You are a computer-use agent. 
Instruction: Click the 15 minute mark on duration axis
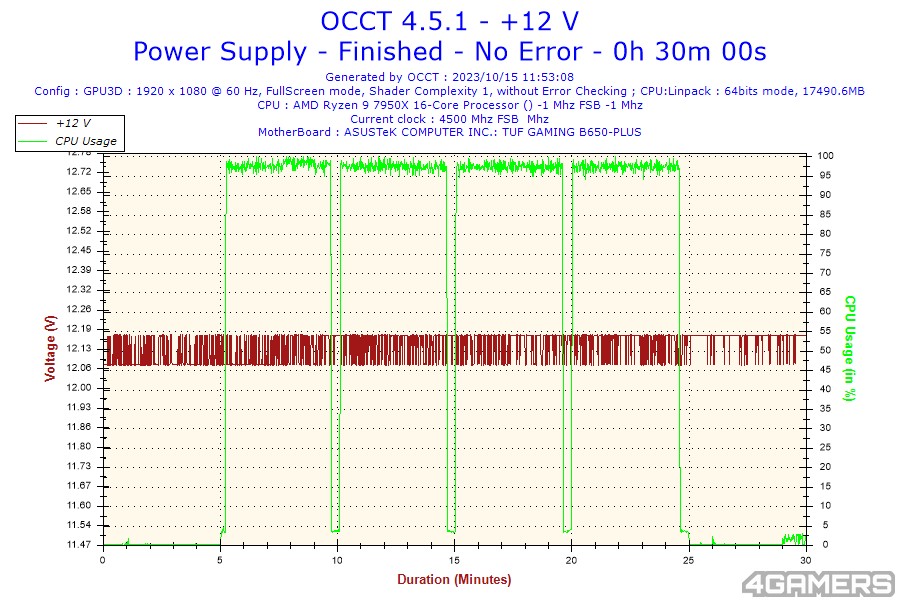[454, 560]
